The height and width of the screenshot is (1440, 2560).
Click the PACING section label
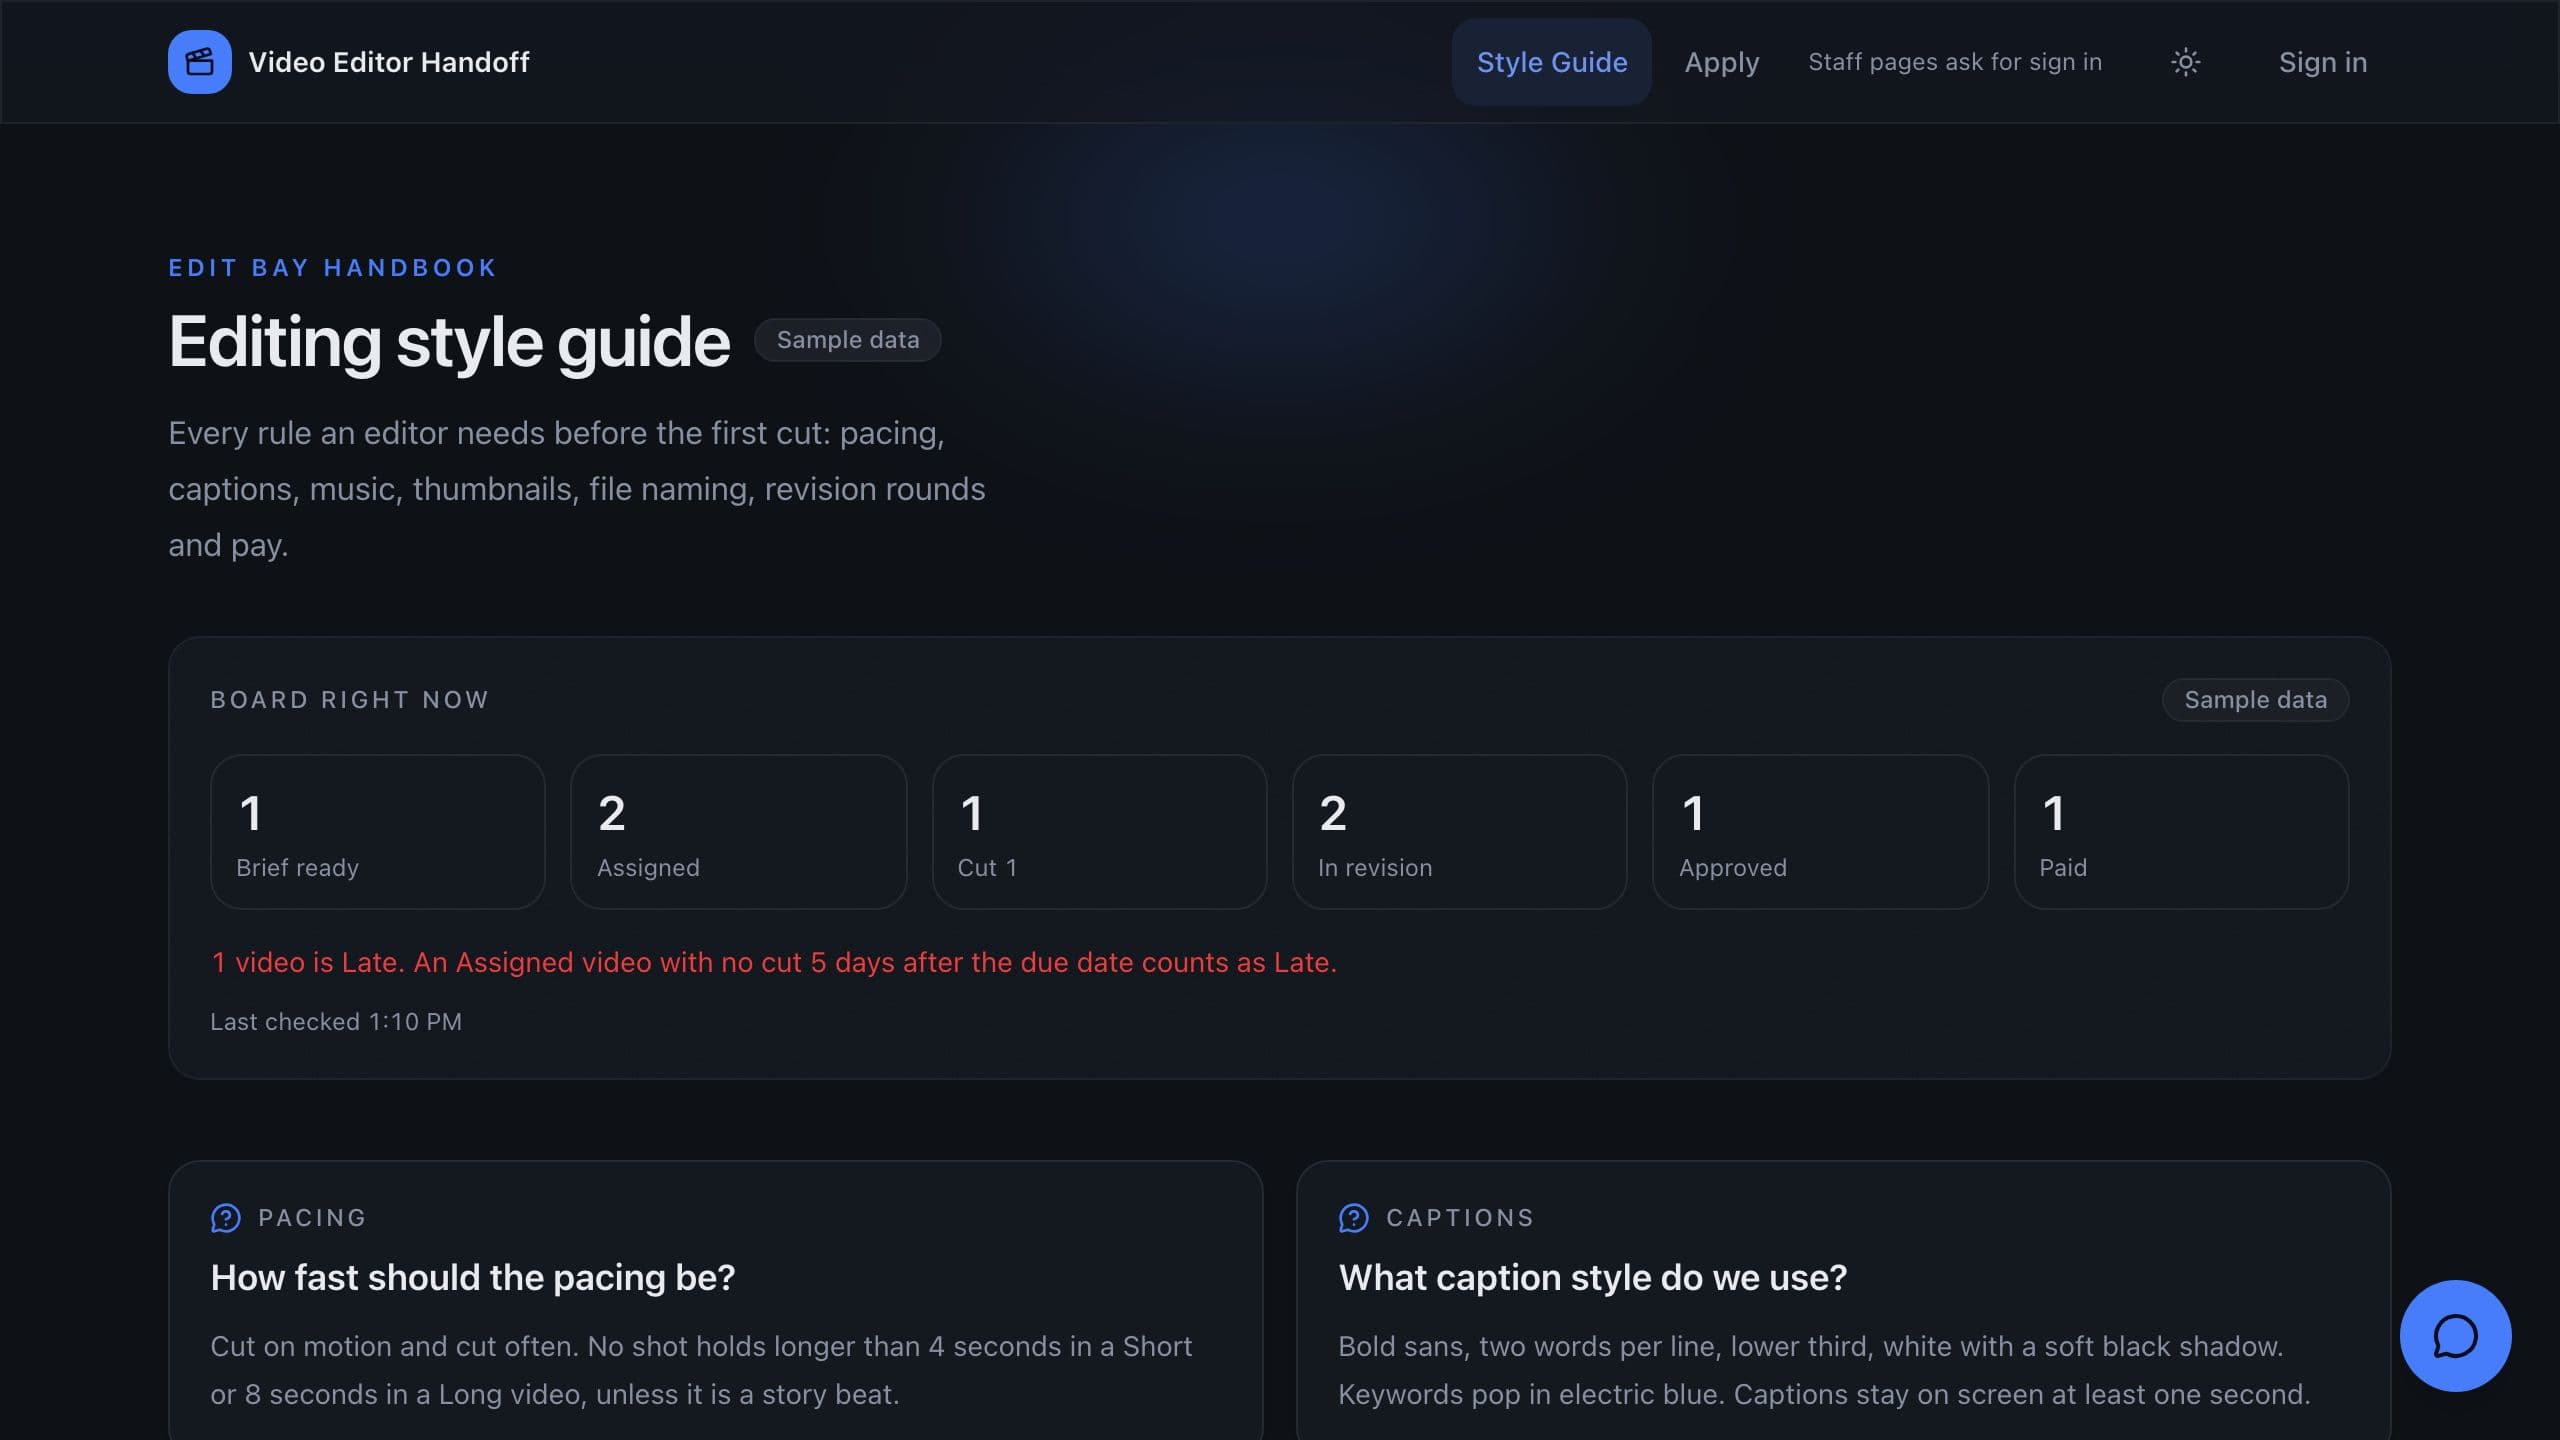312,1218
